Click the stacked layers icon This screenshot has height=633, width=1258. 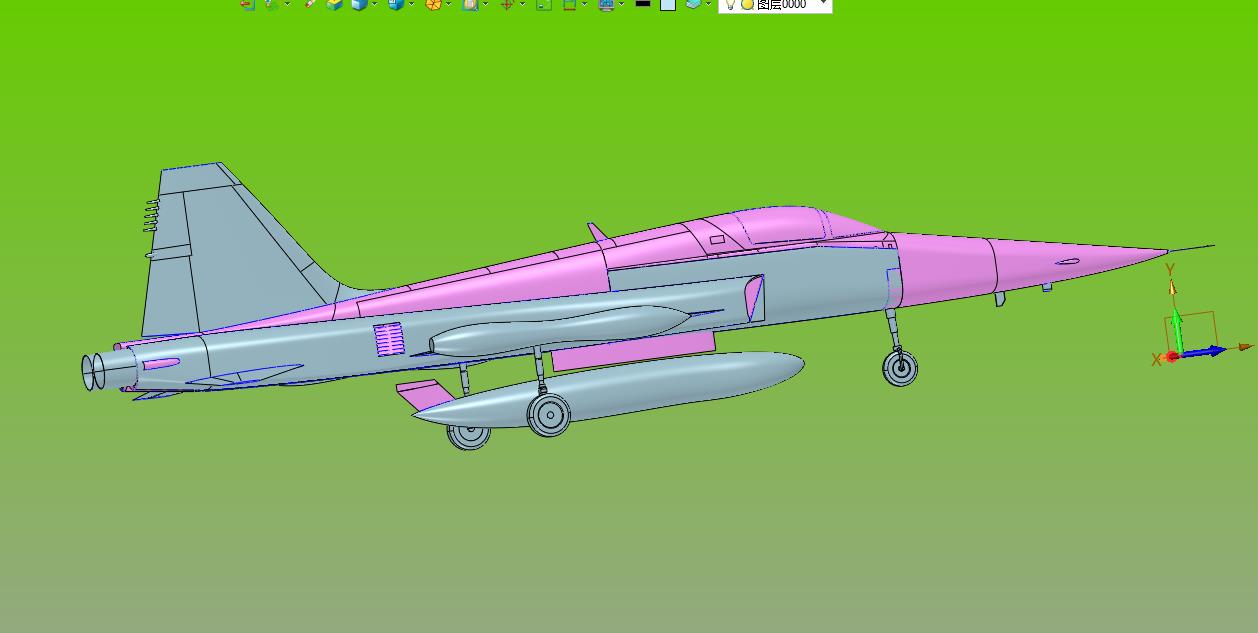coord(693,4)
